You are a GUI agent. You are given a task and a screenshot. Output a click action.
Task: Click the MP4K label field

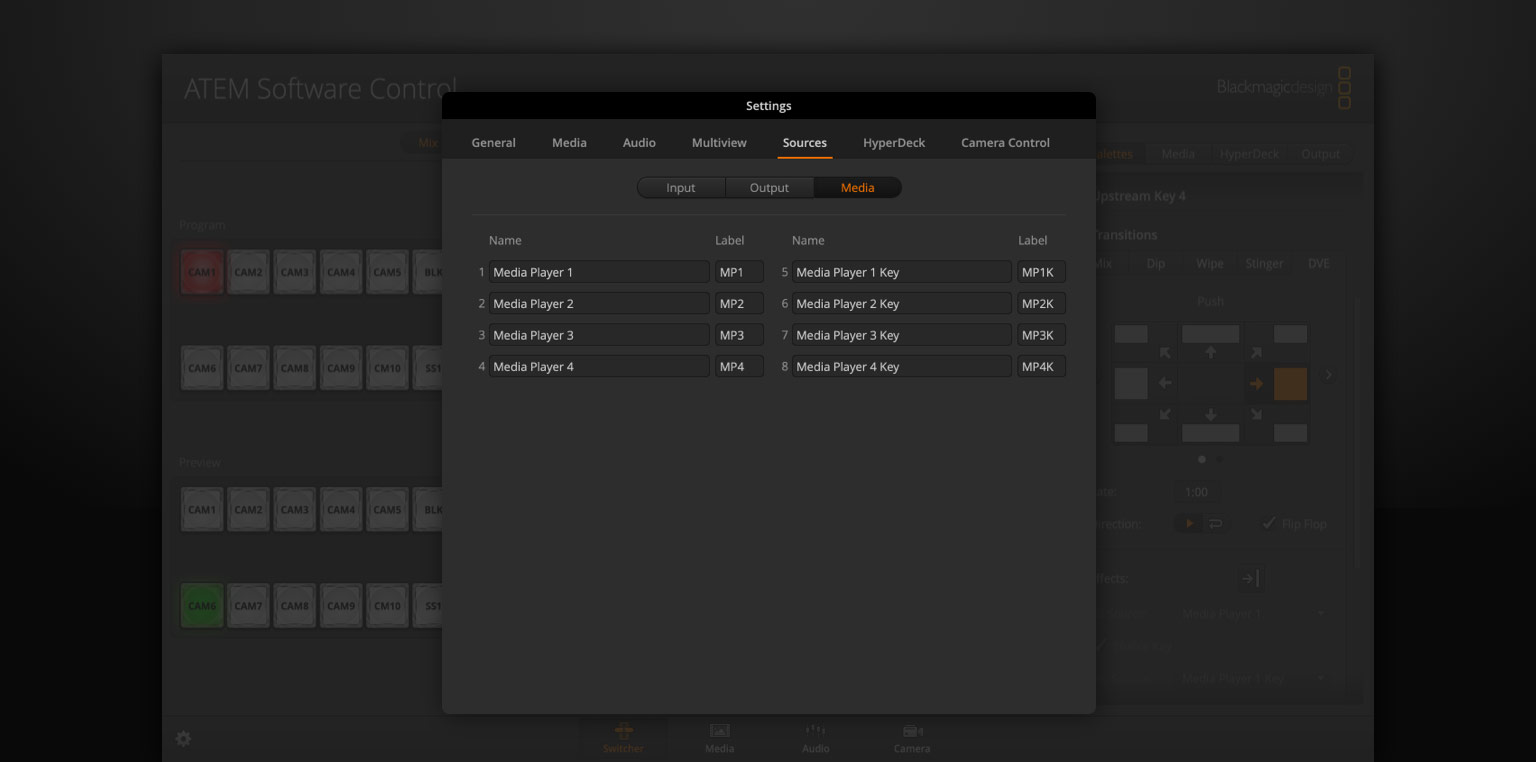click(1041, 367)
